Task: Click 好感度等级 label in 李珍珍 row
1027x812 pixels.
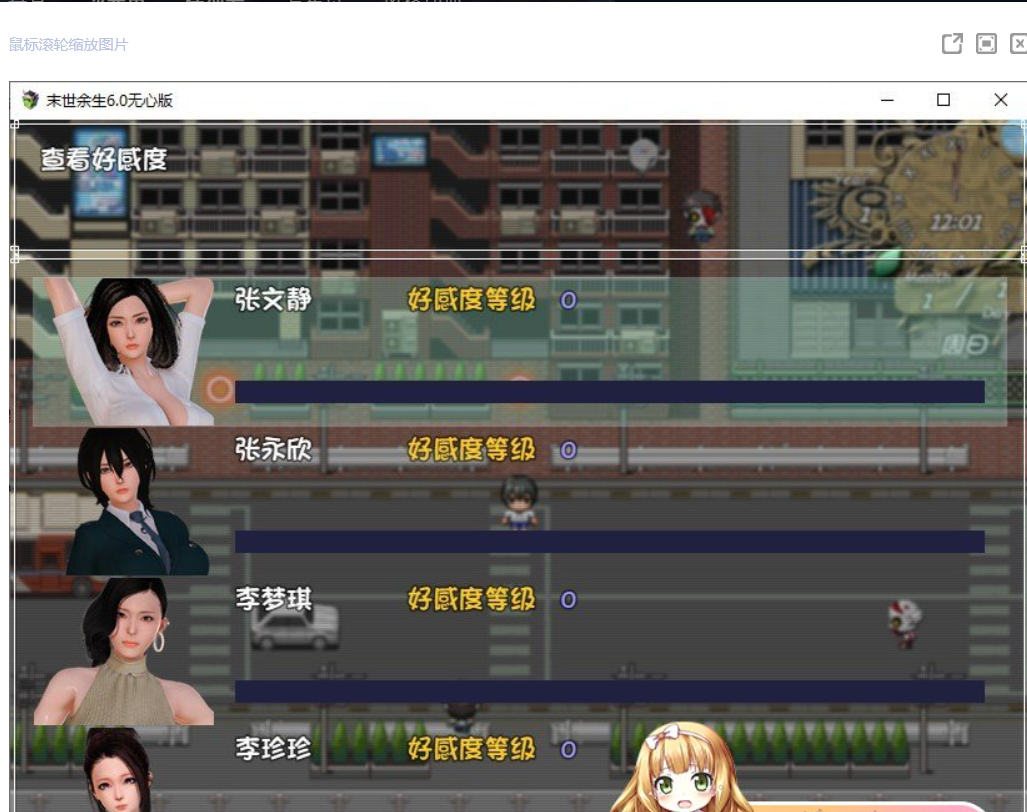Action: (472, 748)
